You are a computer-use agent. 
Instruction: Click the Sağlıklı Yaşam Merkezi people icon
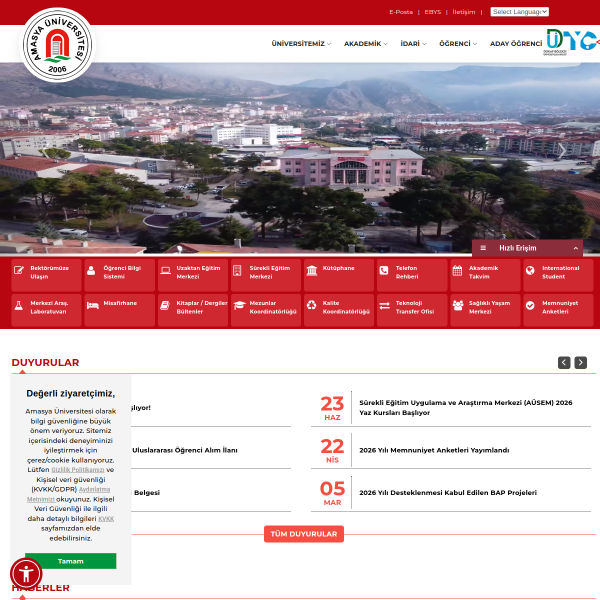[x=458, y=305]
